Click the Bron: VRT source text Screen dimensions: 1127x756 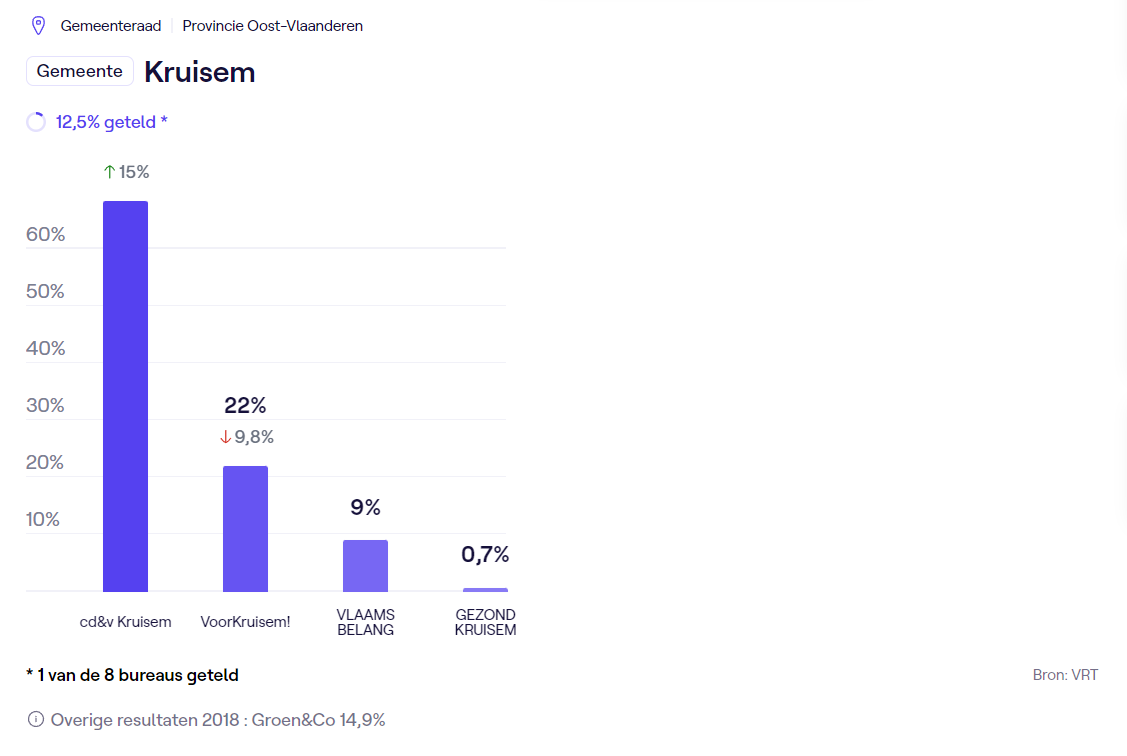coord(1065,675)
